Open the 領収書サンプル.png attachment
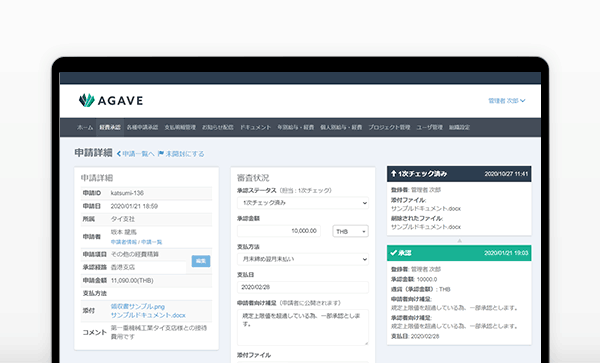 pos(138,306)
